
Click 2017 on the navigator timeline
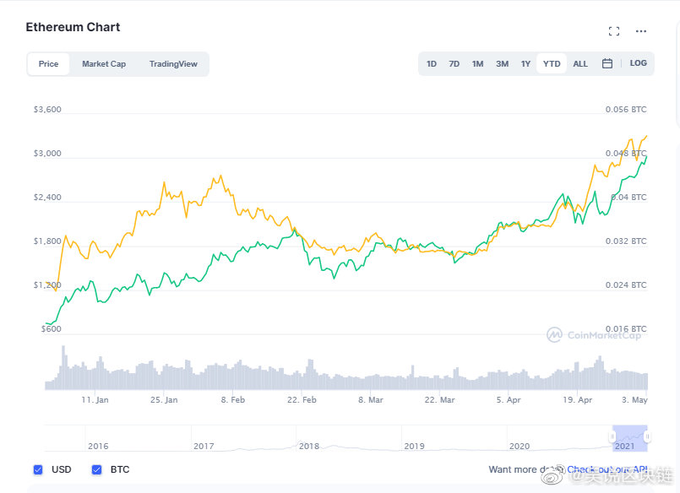(203, 446)
